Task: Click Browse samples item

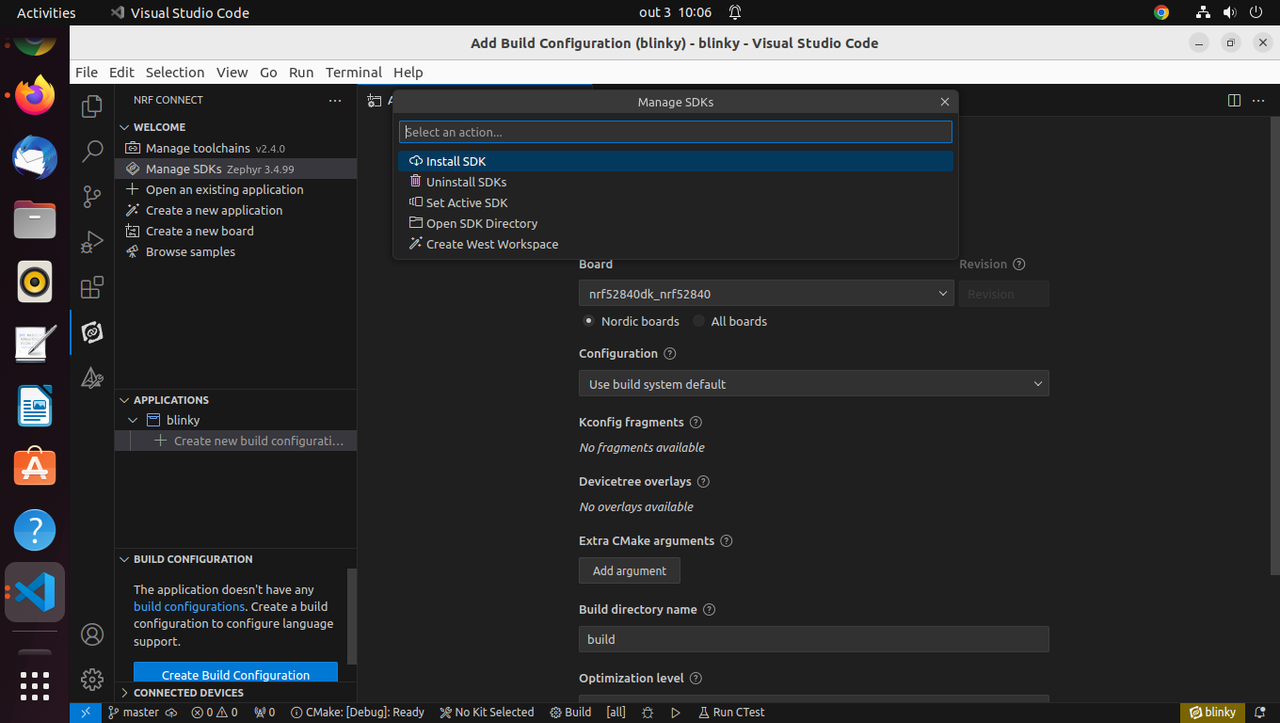Action: coord(236,252)
